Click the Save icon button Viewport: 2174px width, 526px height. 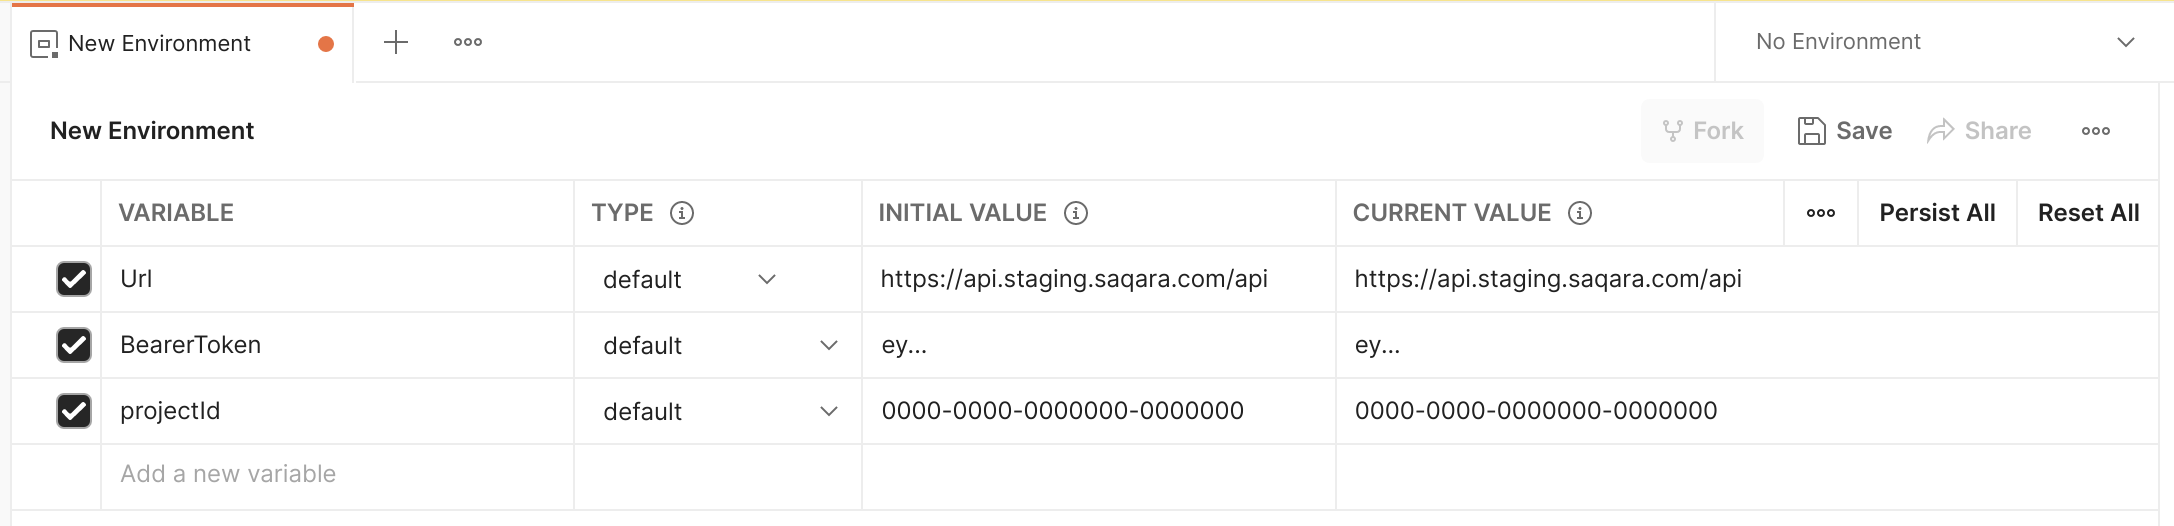1811,131
